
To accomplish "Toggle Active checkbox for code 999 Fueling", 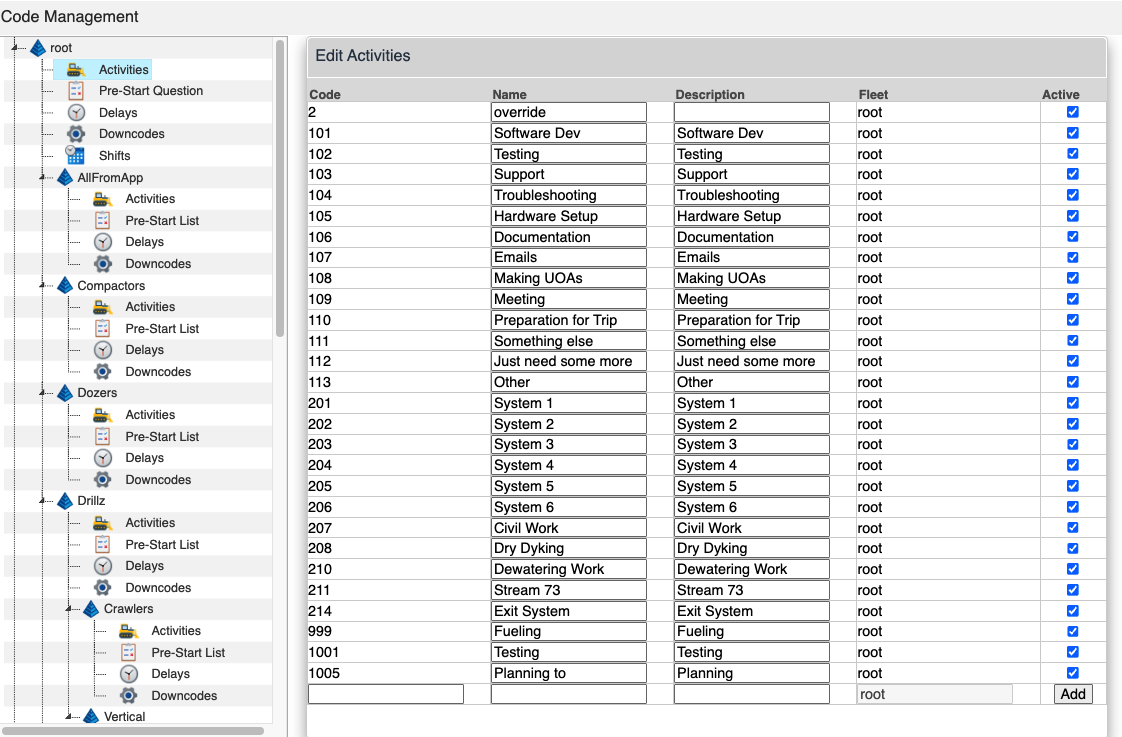I will pos(1073,631).
